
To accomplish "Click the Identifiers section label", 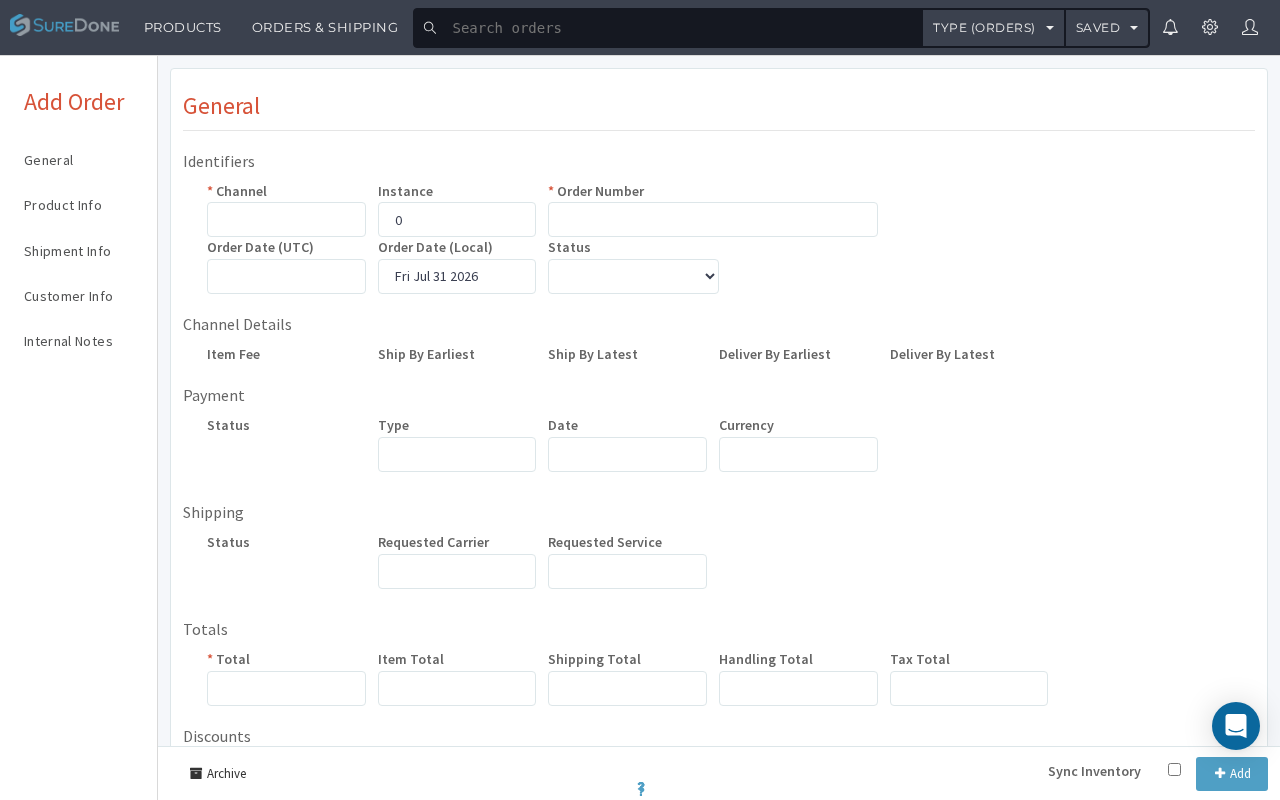I will pos(219,161).
